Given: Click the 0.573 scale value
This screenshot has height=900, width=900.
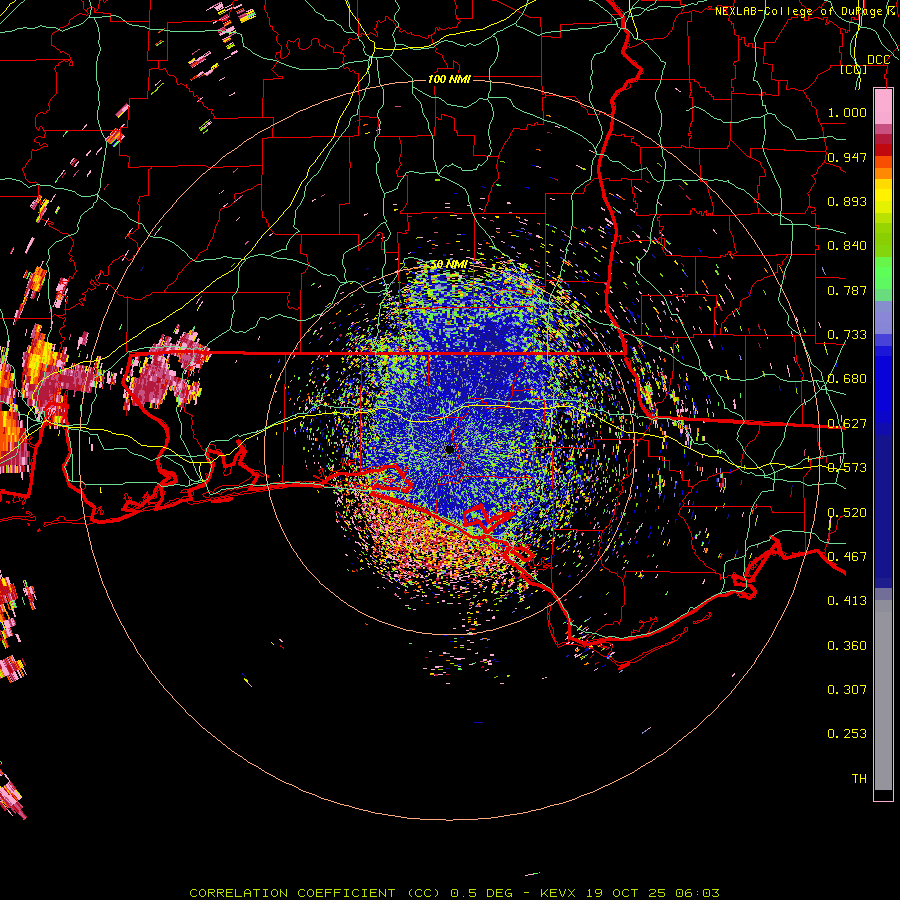Looking at the screenshot, I should [x=847, y=468].
